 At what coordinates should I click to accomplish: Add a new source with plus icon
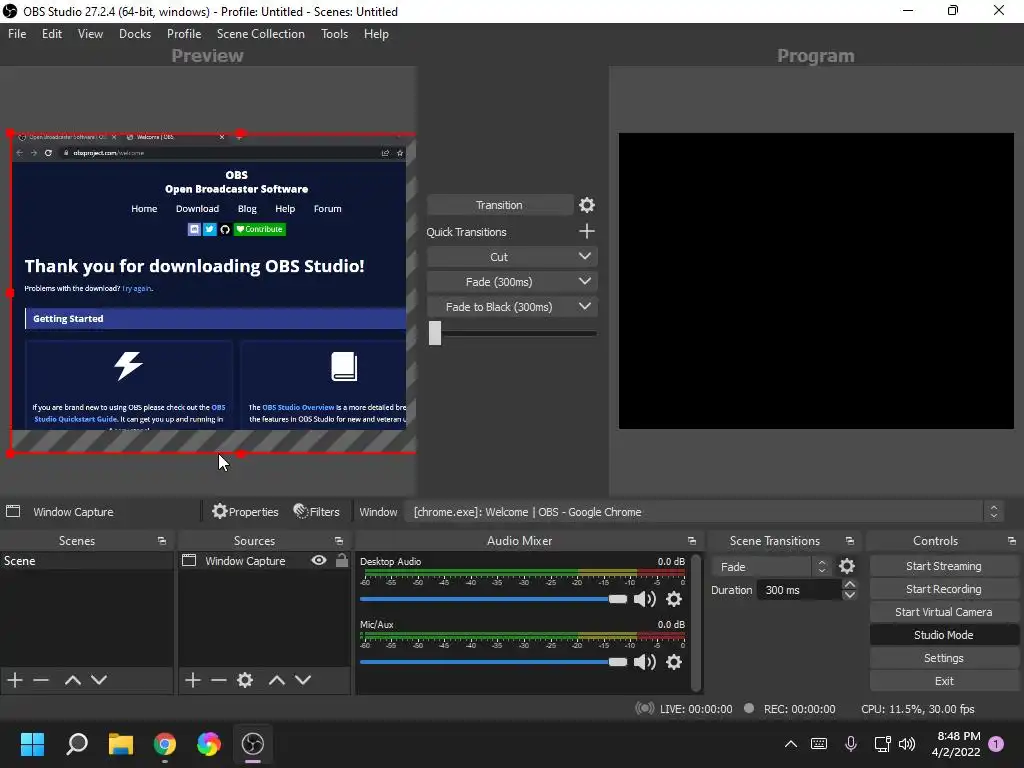point(193,680)
